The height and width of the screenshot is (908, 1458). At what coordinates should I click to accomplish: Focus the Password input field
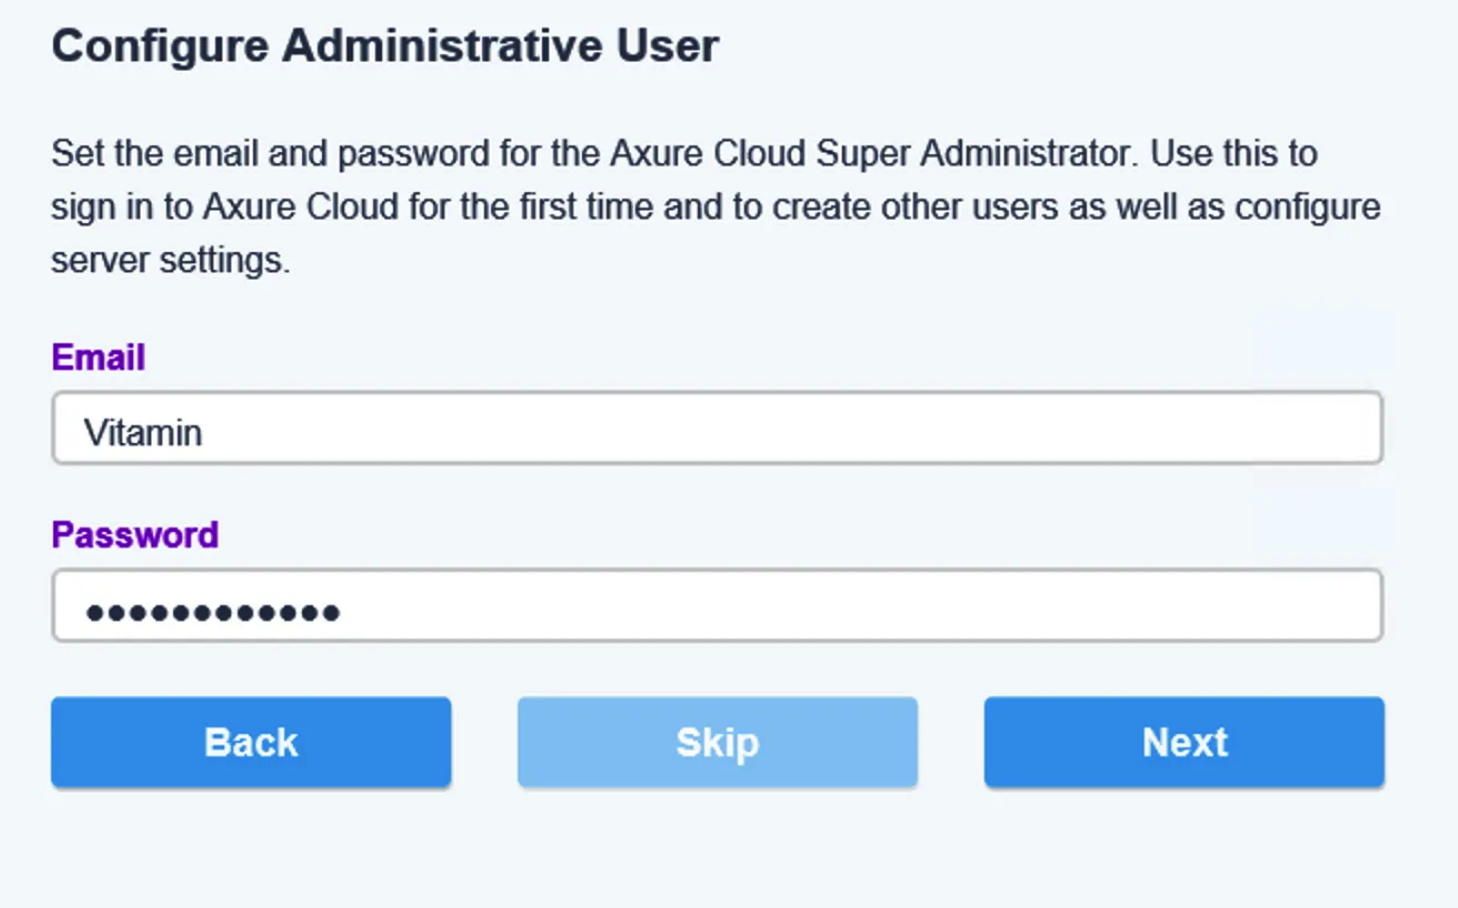pyautogui.click(x=717, y=606)
